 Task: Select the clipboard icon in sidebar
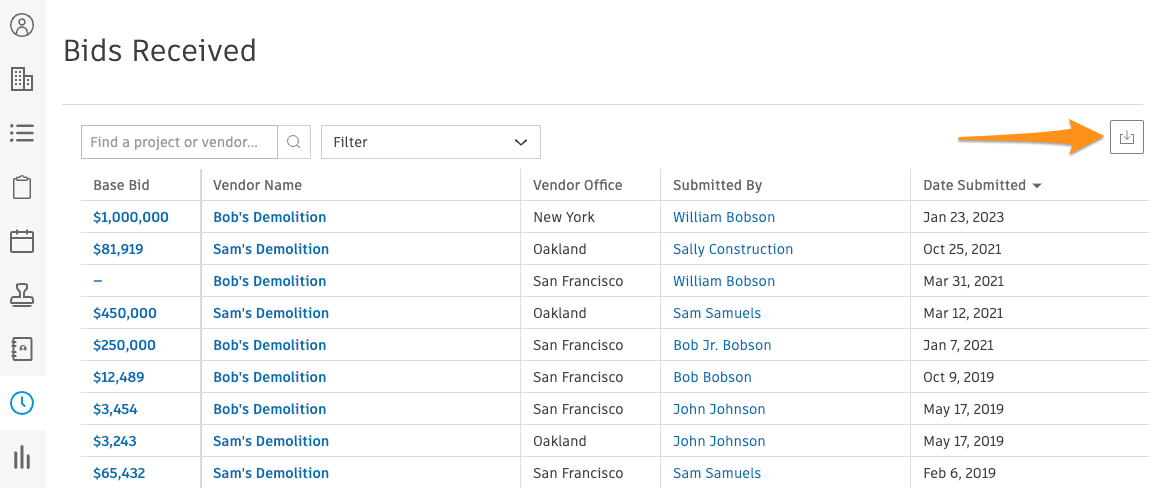pyautogui.click(x=22, y=187)
